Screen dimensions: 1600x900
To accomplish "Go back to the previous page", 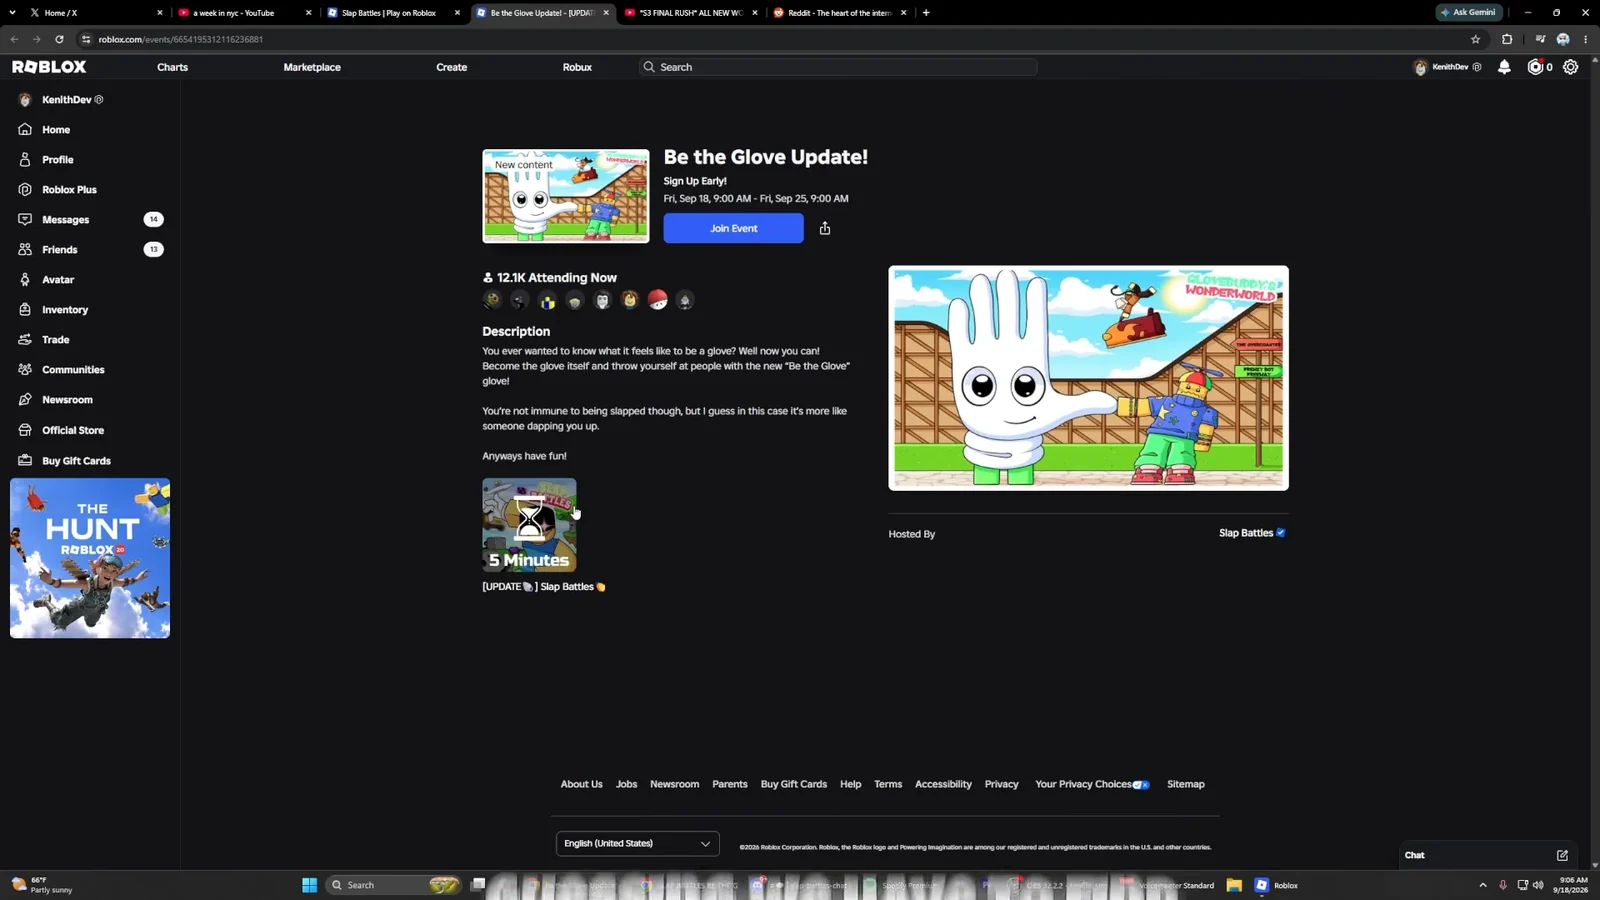I will pyautogui.click(x=14, y=39).
